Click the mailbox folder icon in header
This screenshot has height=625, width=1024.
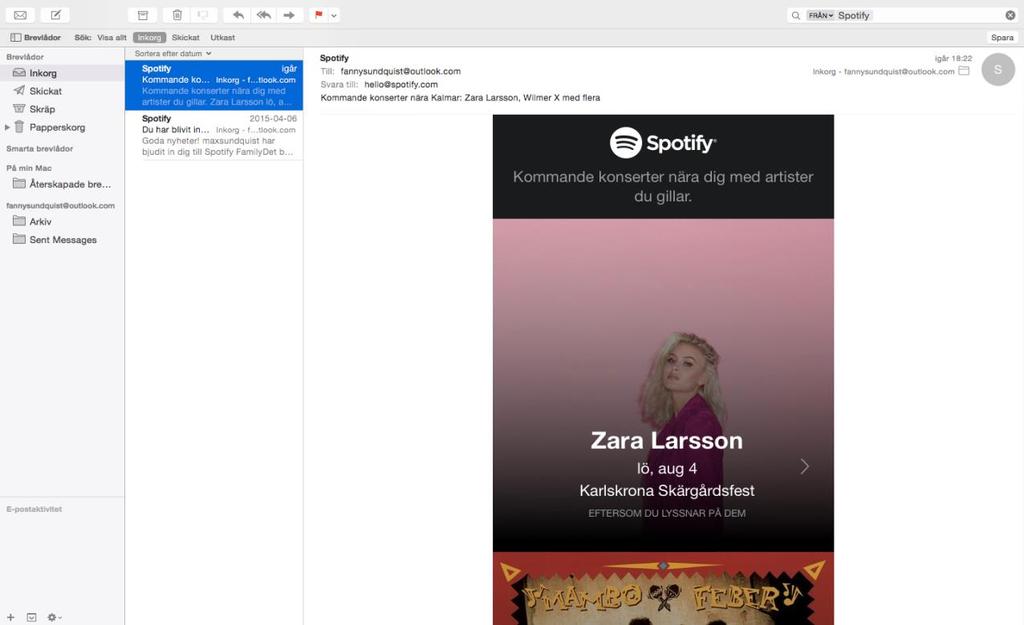(964, 71)
